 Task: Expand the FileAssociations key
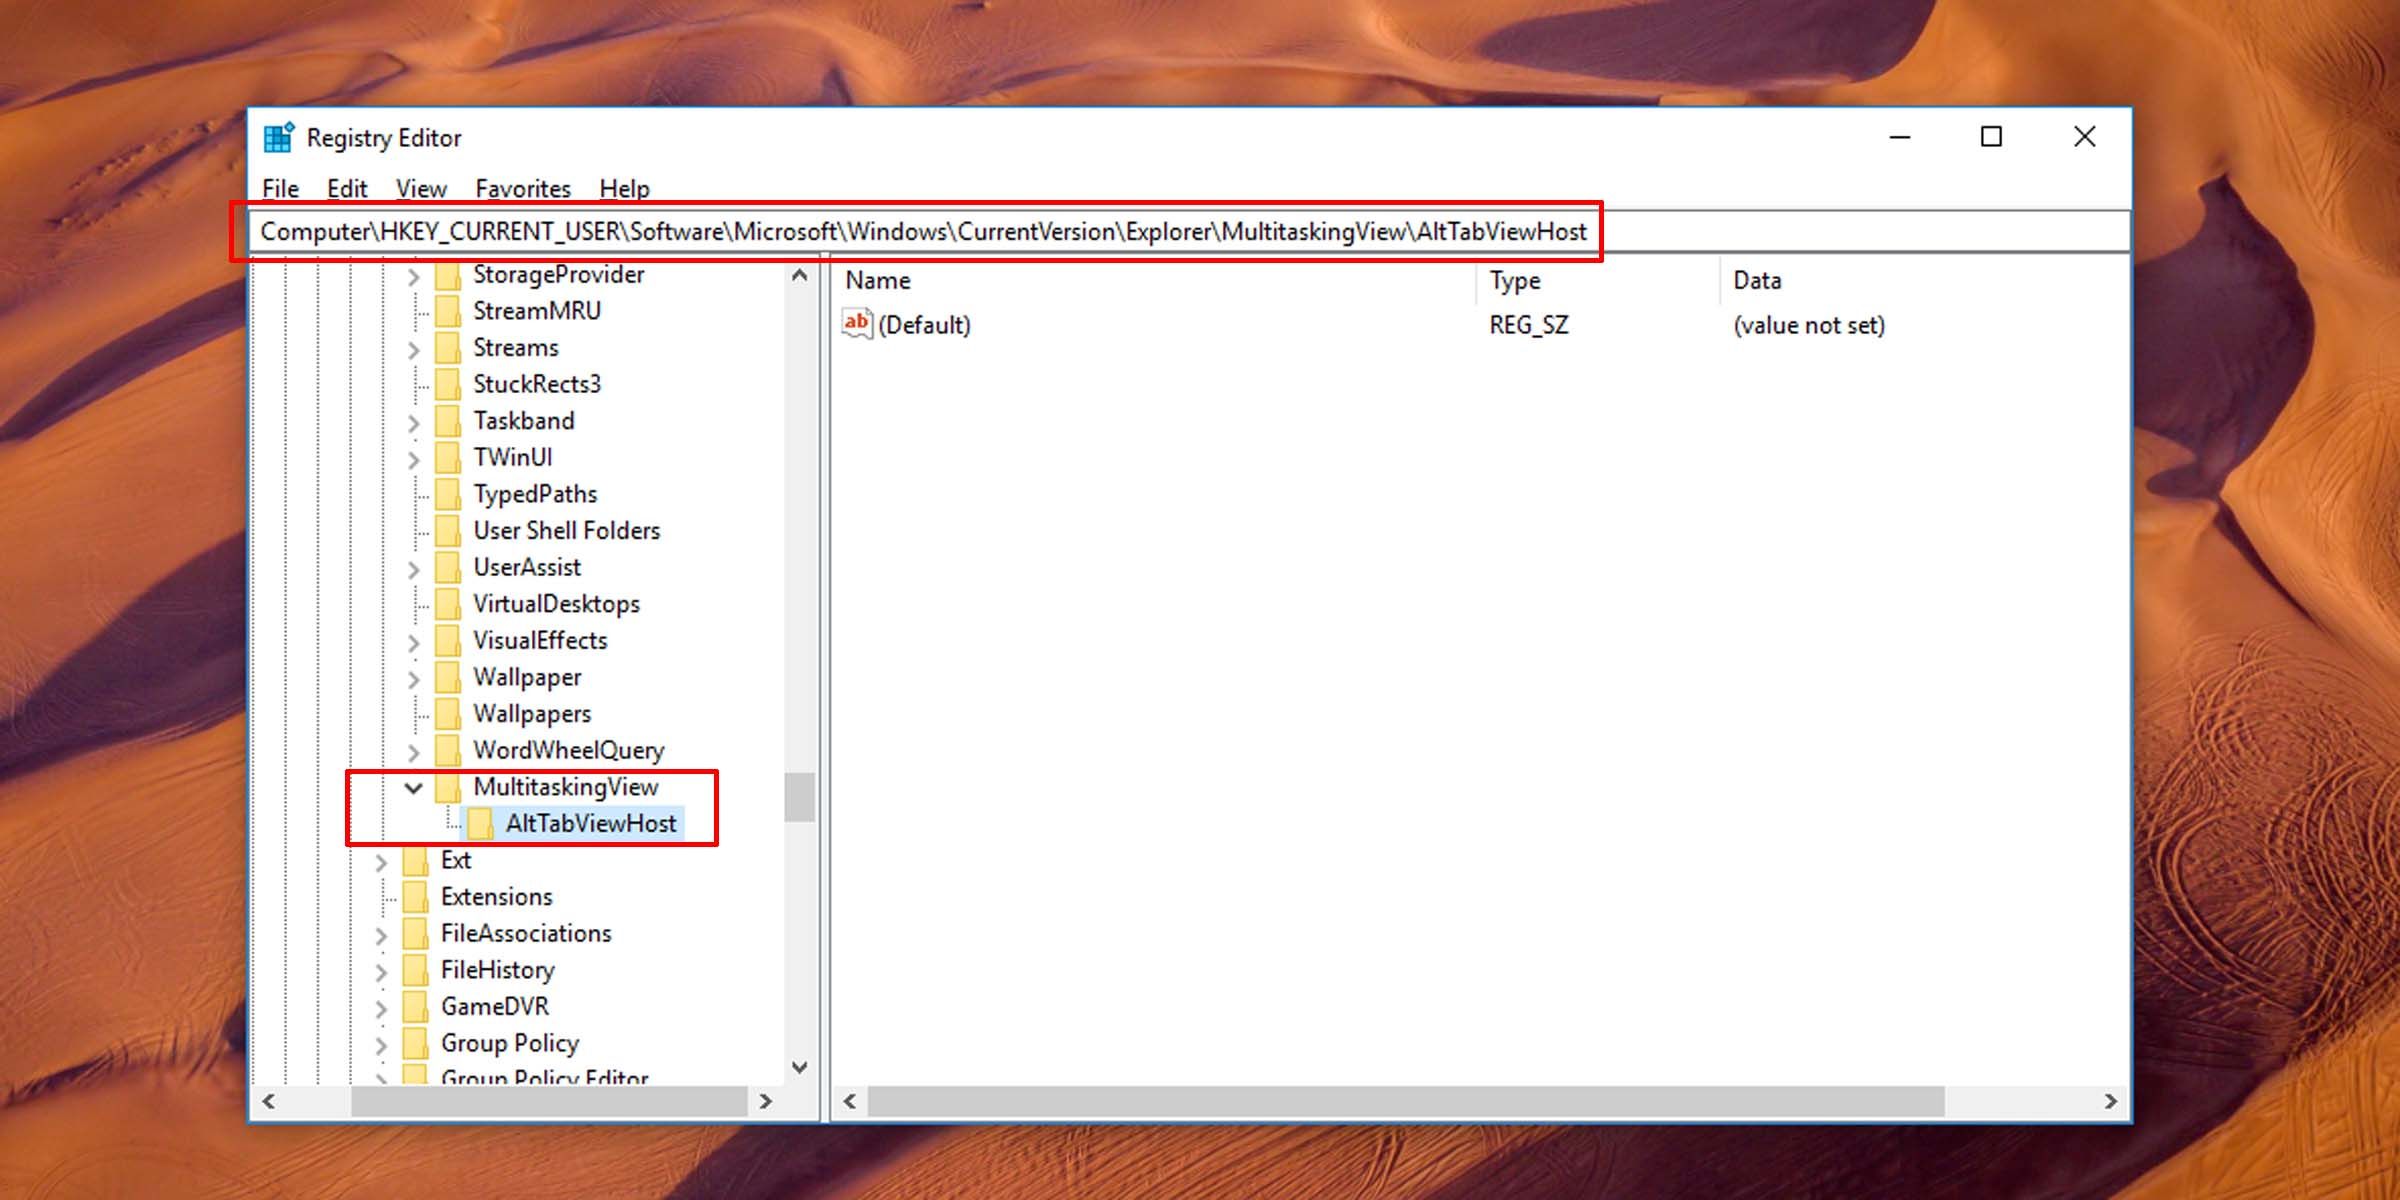tap(383, 933)
